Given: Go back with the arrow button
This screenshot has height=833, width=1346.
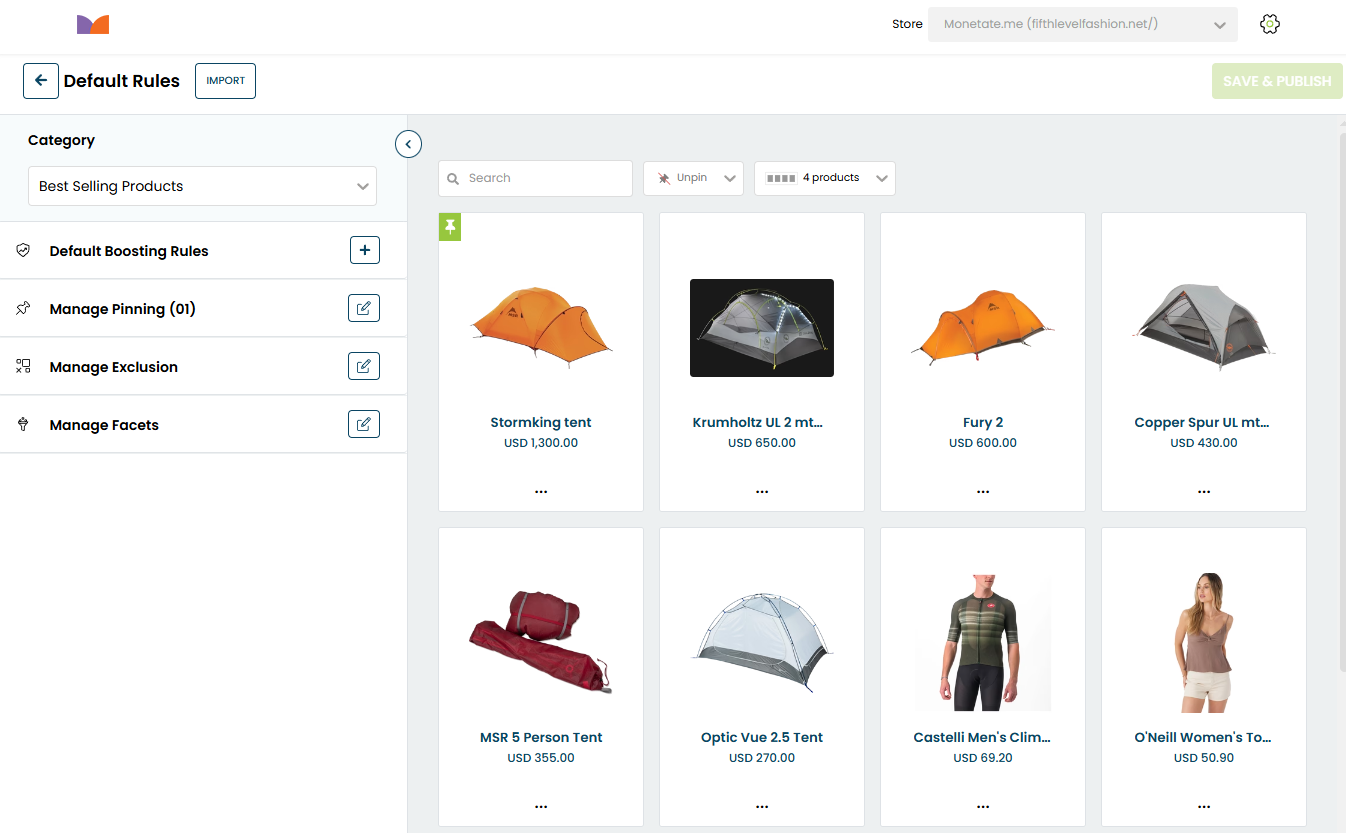Looking at the screenshot, I should pyautogui.click(x=41, y=81).
